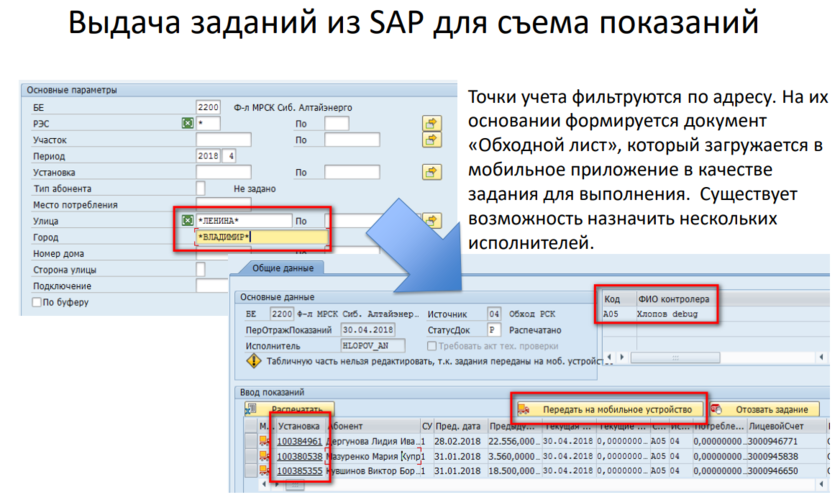
Task: Click the Распечатать button
Action: [x=296, y=409]
